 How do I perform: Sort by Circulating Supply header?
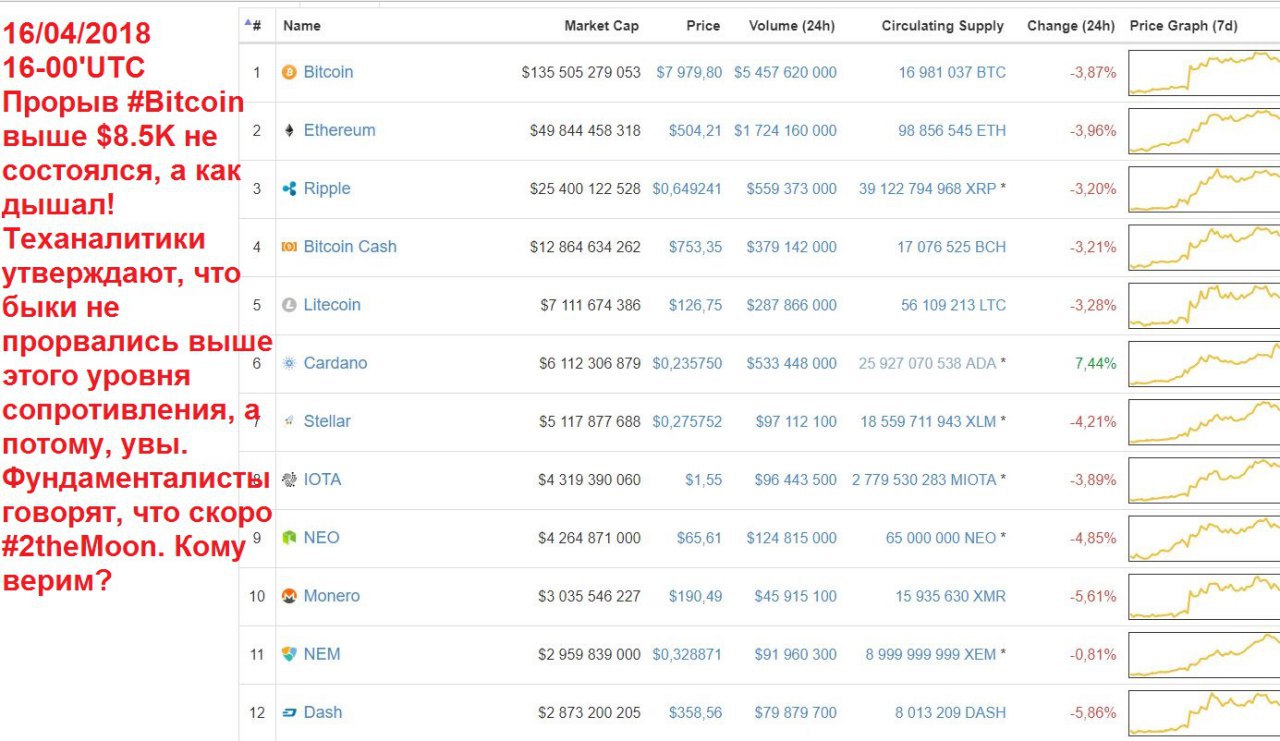coord(943,26)
